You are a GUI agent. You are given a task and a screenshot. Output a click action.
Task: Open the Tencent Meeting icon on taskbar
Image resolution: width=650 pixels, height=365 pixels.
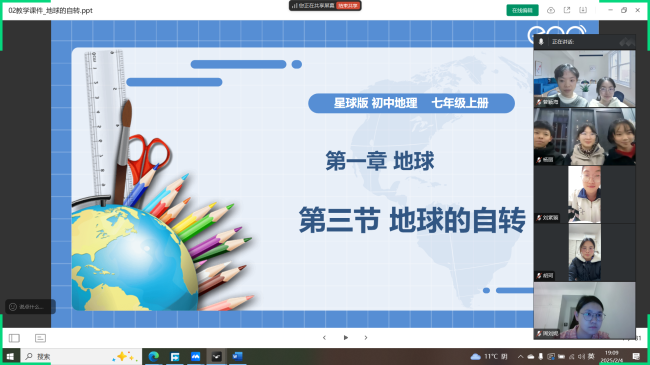pyautogui.click(x=196, y=356)
